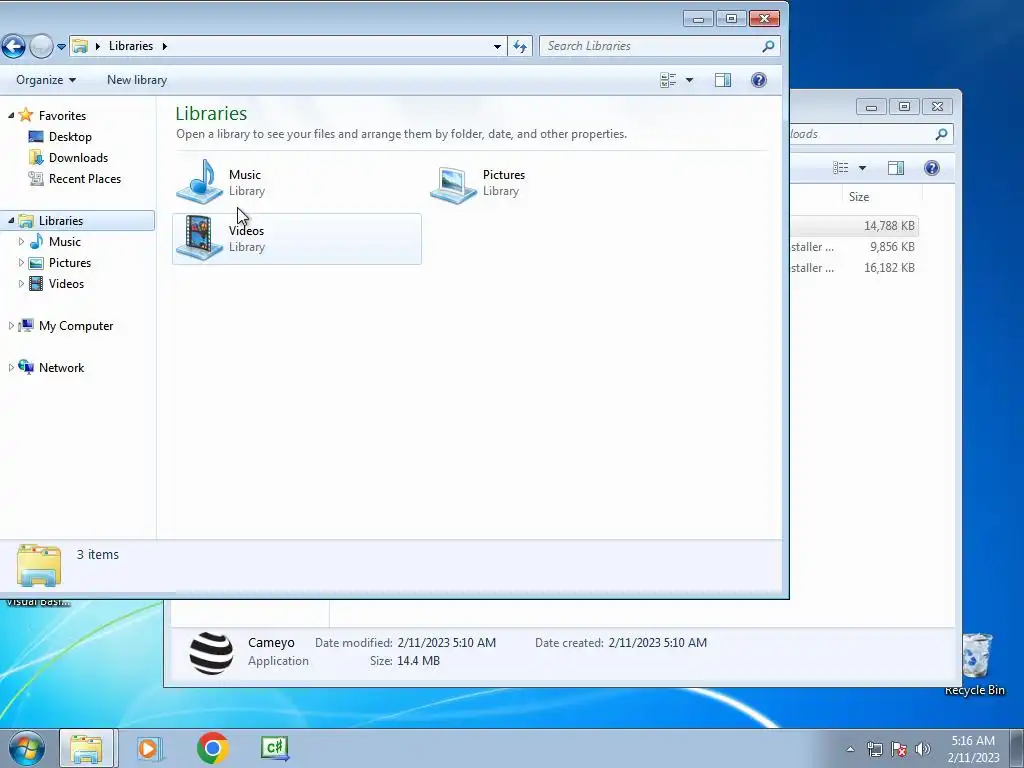The width and height of the screenshot is (1024, 768).
Task: Open Recycle Bin on the desktop
Action: [x=975, y=664]
